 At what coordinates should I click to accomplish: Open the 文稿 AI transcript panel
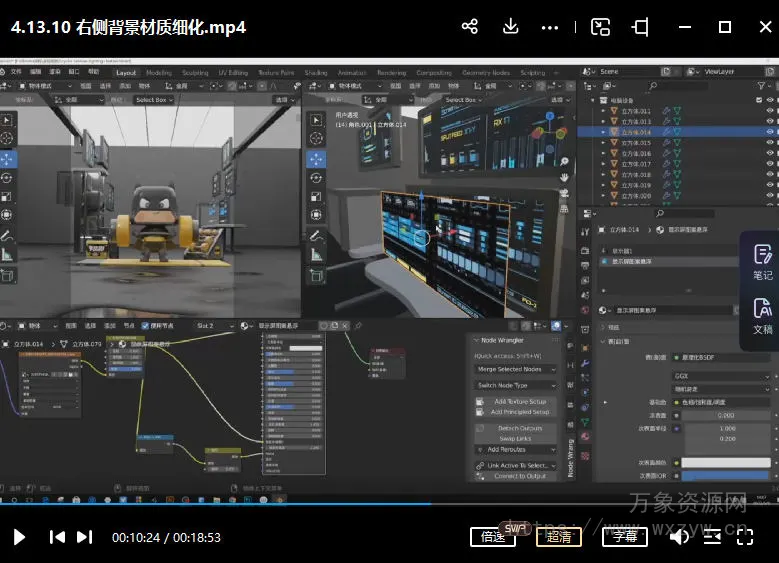click(762, 315)
